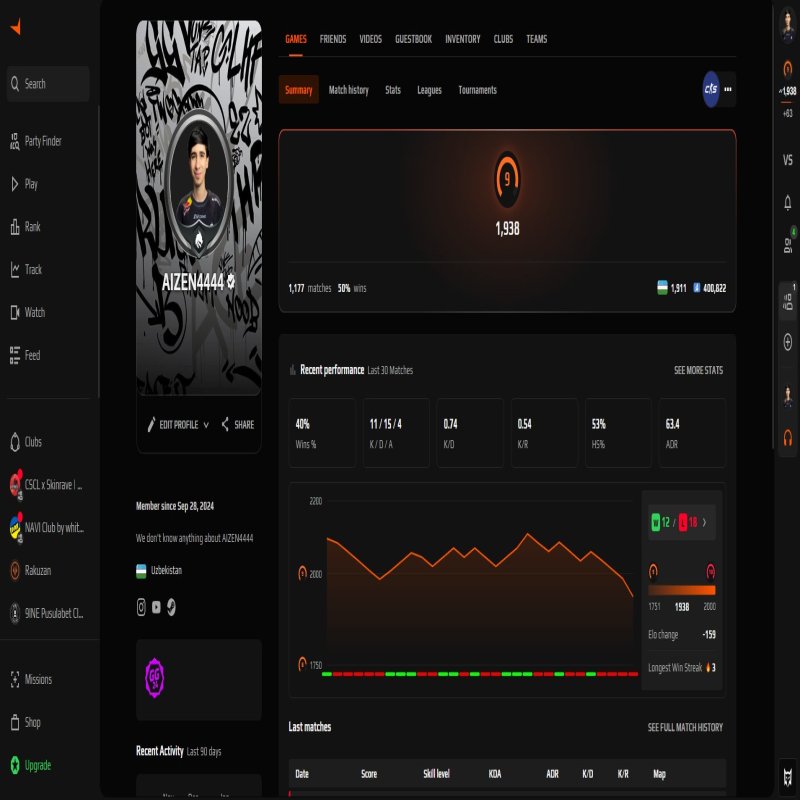Open the INVENTORY tab
The height and width of the screenshot is (800, 800).
(463, 39)
